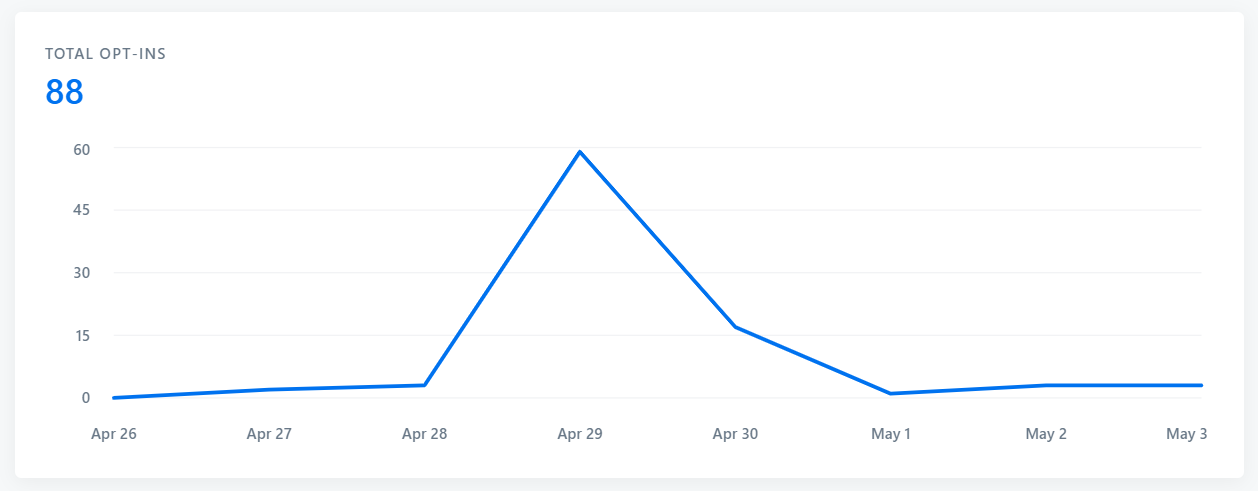Click the Apr 30 x-axis label
Image resolution: width=1258 pixels, height=491 pixels.
click(x=735, y=434)
